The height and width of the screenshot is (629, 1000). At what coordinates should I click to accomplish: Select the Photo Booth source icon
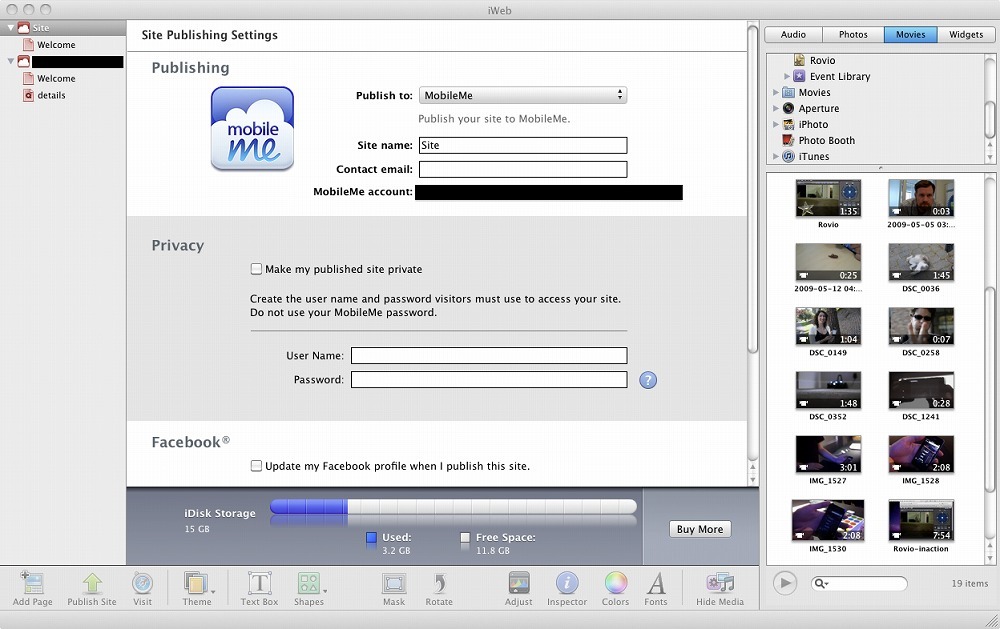point(788,140)
